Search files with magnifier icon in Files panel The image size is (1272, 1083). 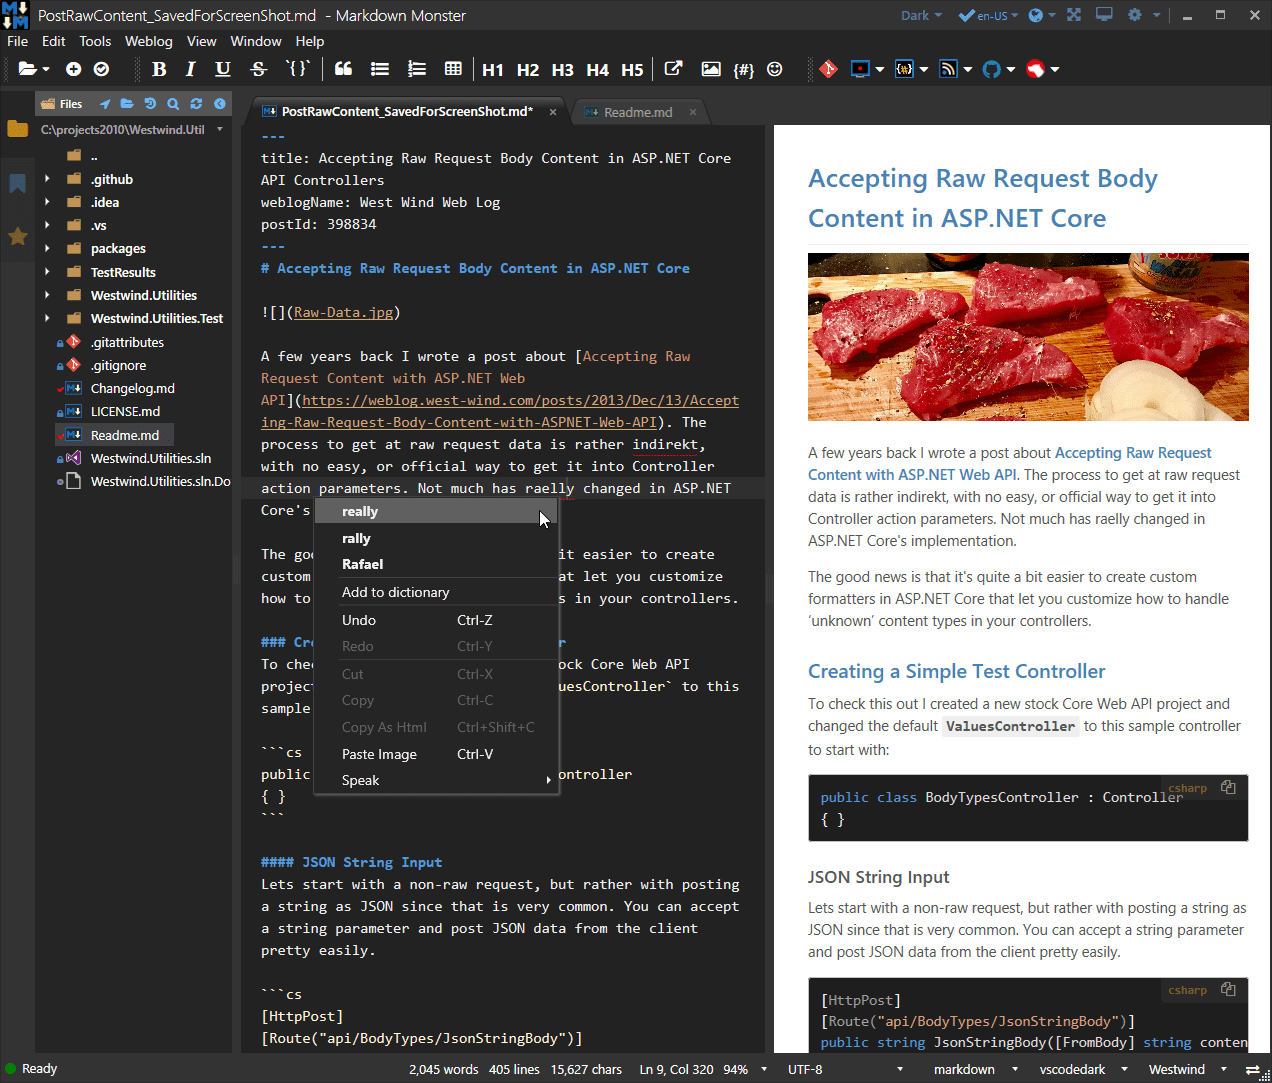pyautogui.click(x=173, y=103)
